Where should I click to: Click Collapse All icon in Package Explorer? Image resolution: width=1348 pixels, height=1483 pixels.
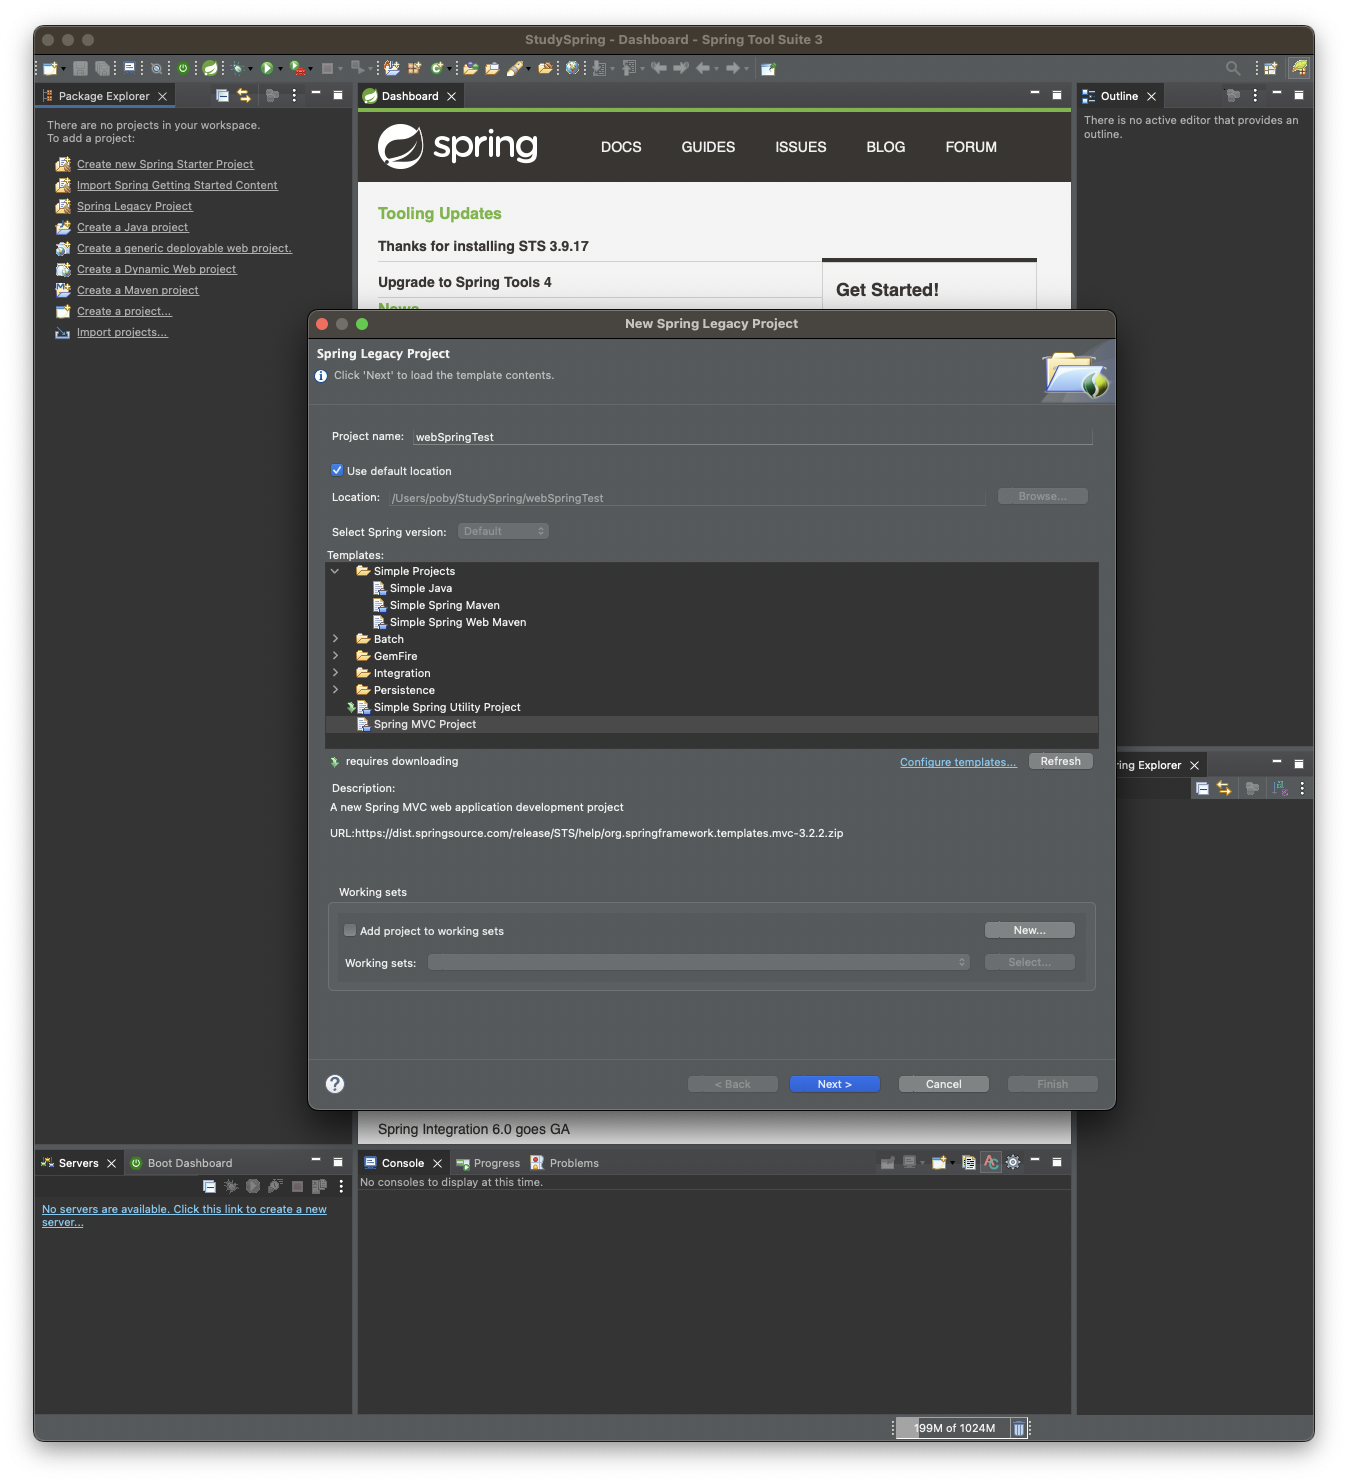(x=222, y=96)
